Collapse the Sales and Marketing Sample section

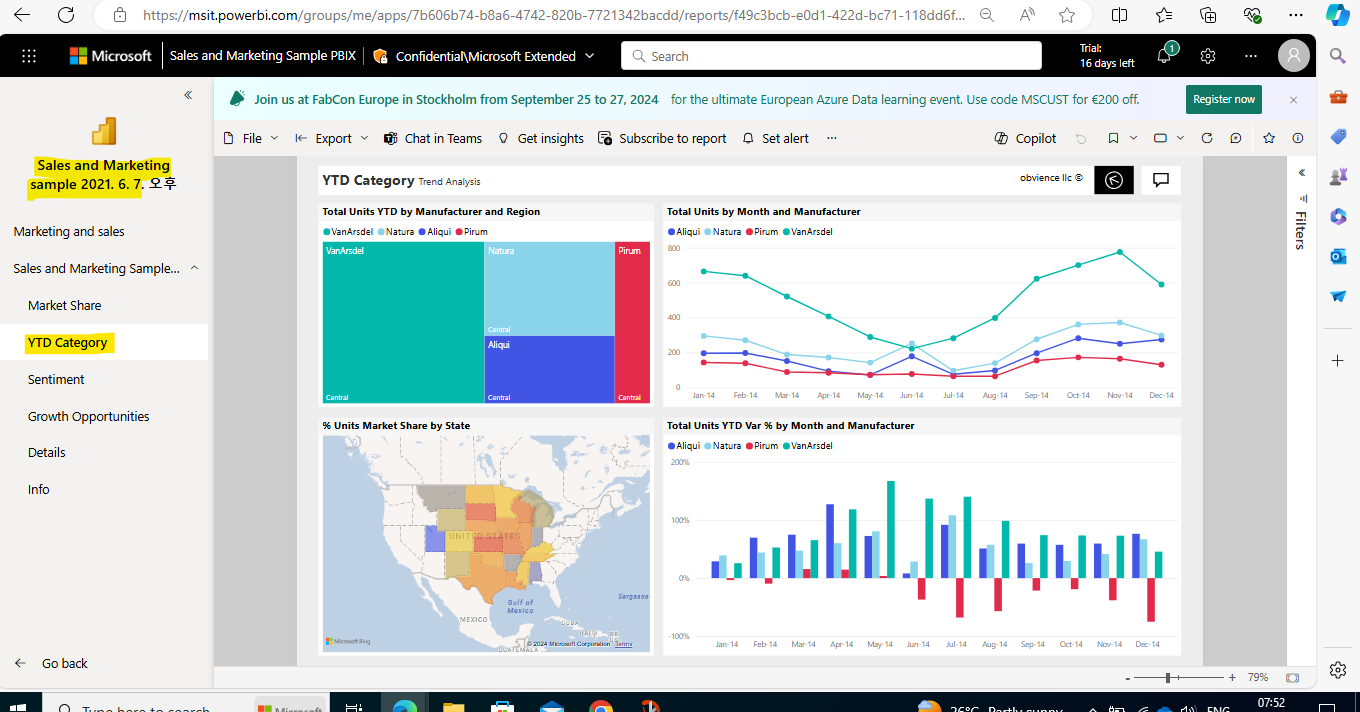(194, 268)
